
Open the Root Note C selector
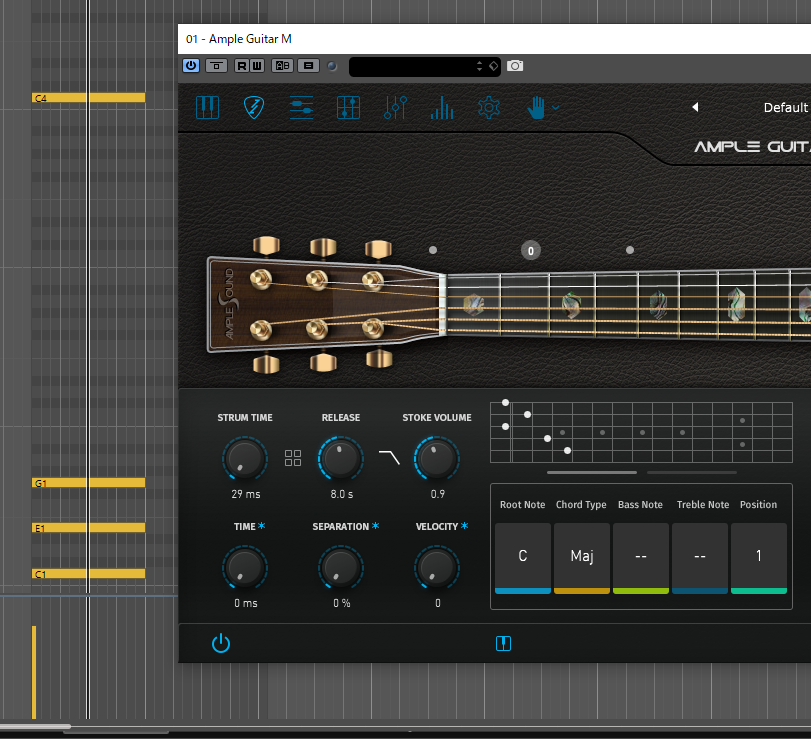522,558
